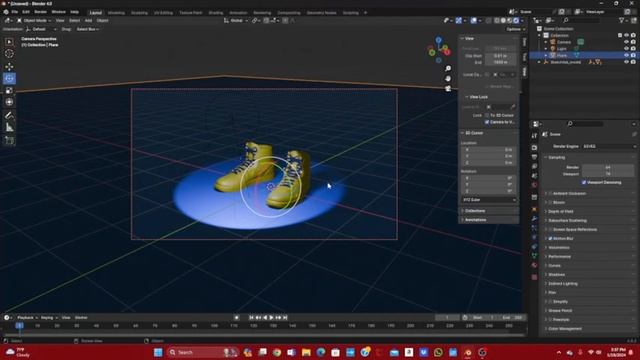Toggle camera view with viewport camera icon
The height and width of the screenshot is (360, 640).
pyautogui.click(x=448, y=88)
